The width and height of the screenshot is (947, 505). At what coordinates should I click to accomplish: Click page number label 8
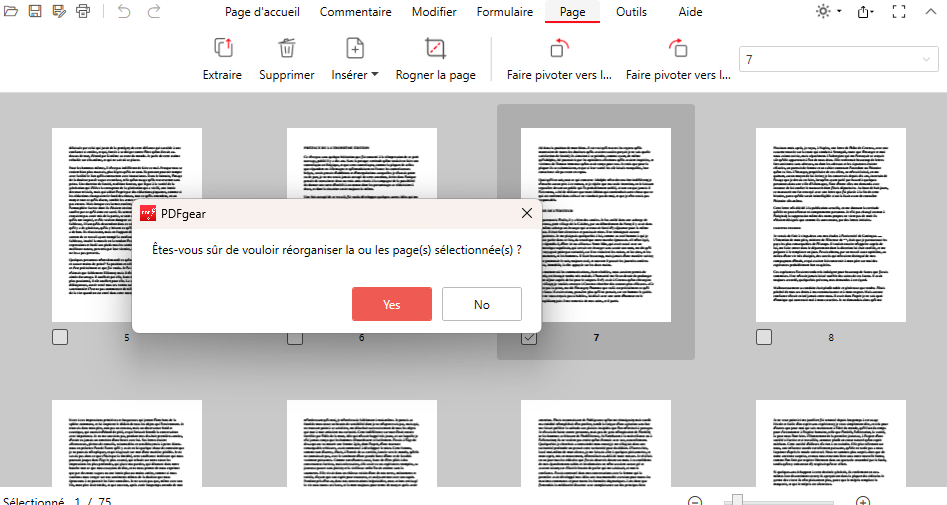point(831,338)
